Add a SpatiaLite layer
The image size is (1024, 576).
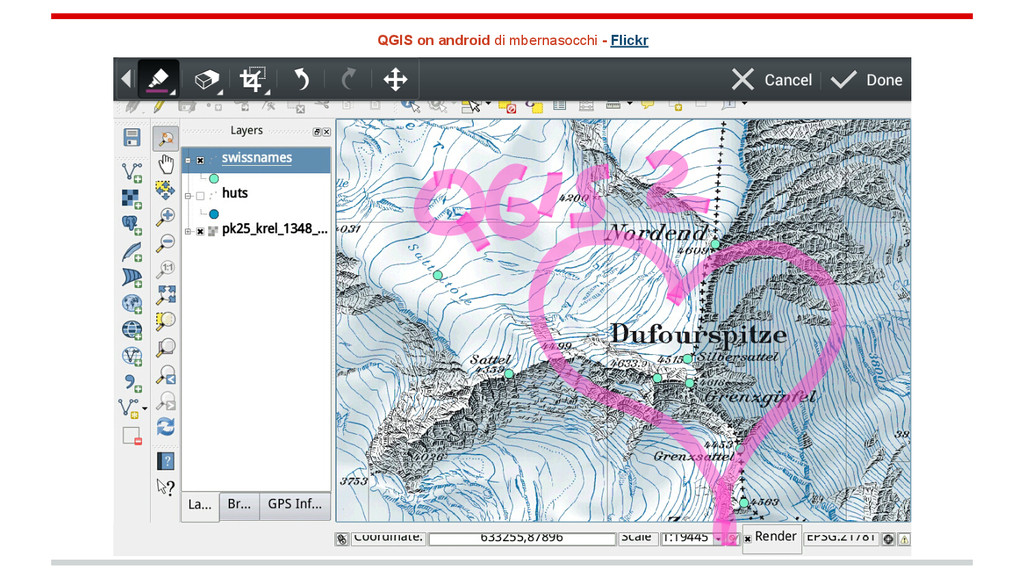132,251
